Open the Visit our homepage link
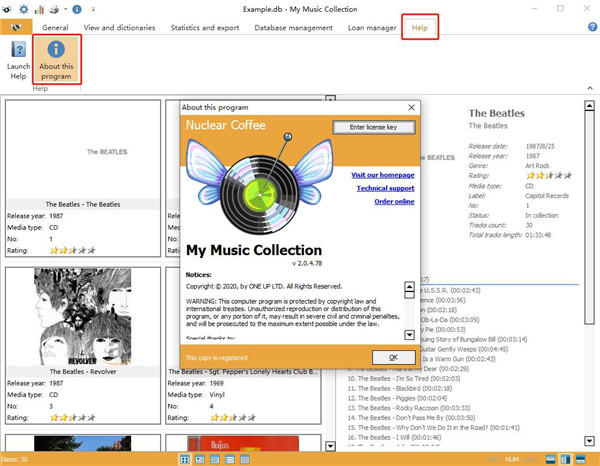Image resolution: width=600 pixels, height=466 pixels. 383,175
